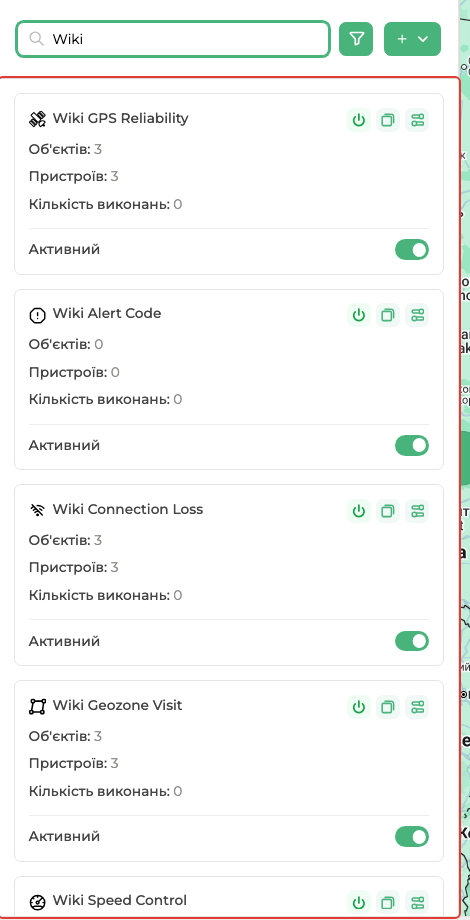Open the Wiki Connection Loss card title
470x920 pixels.
pyautogui.click(x=128, y=509)
